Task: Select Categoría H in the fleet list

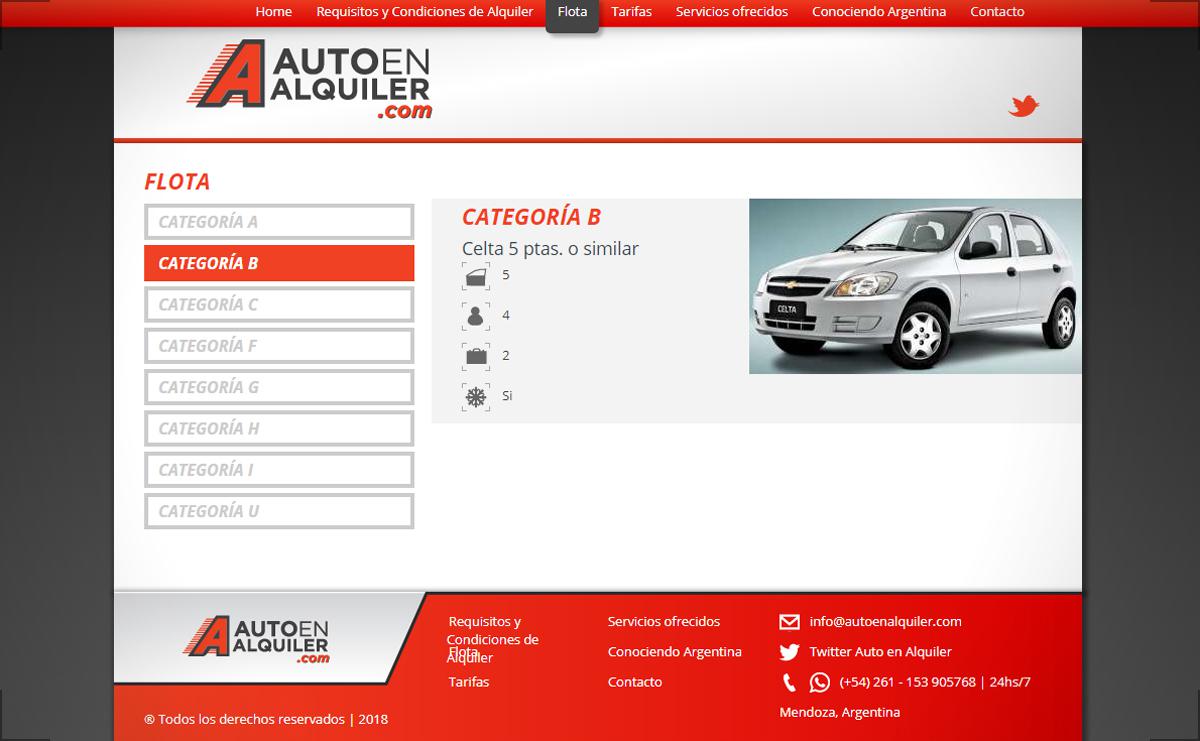Action: click(x=279, y=429)
